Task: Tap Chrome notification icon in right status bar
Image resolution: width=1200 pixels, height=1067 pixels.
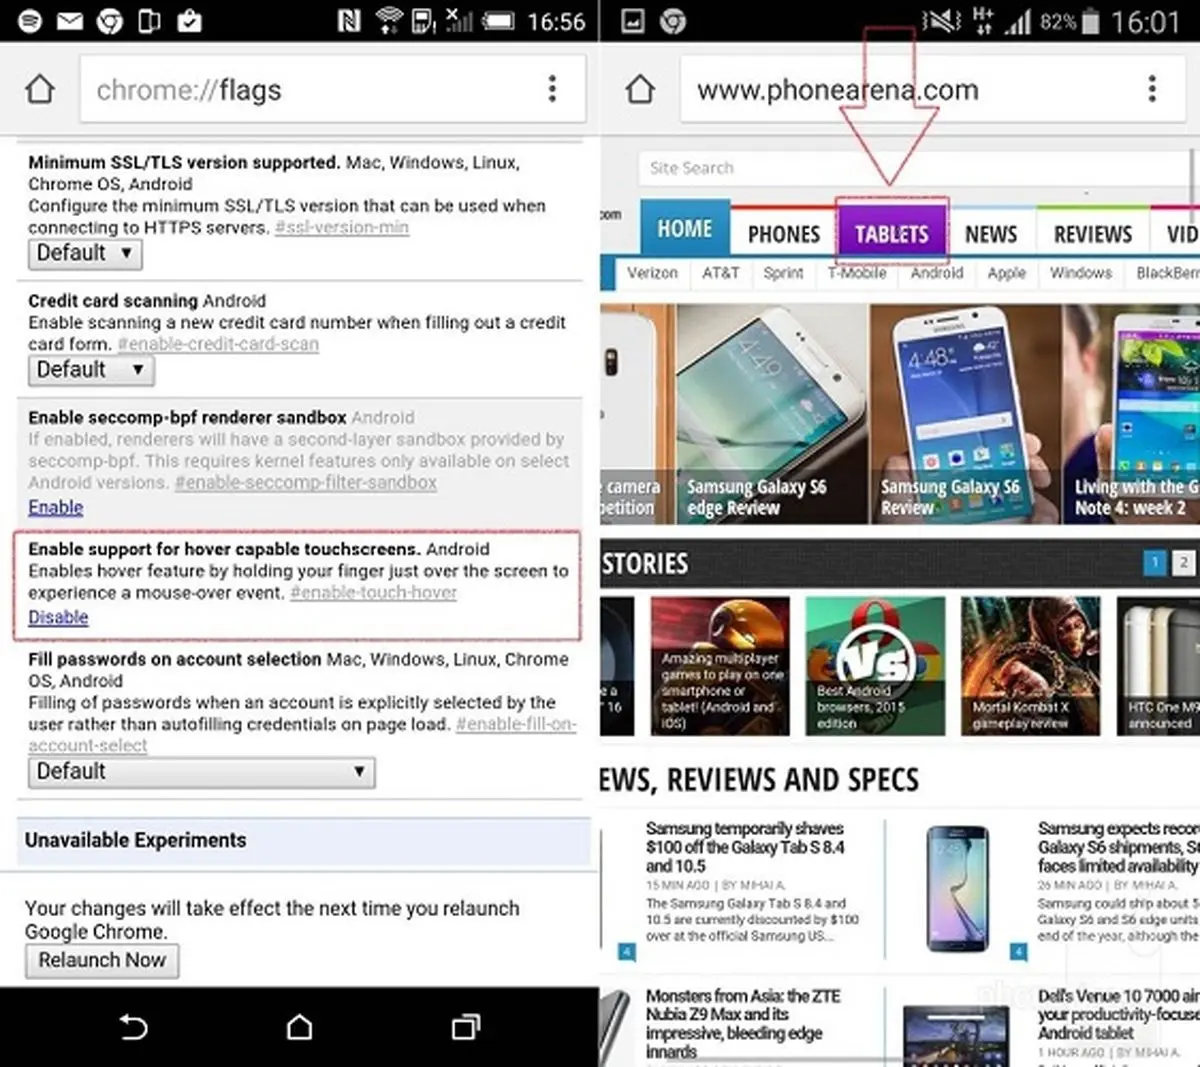Action: 673,21
